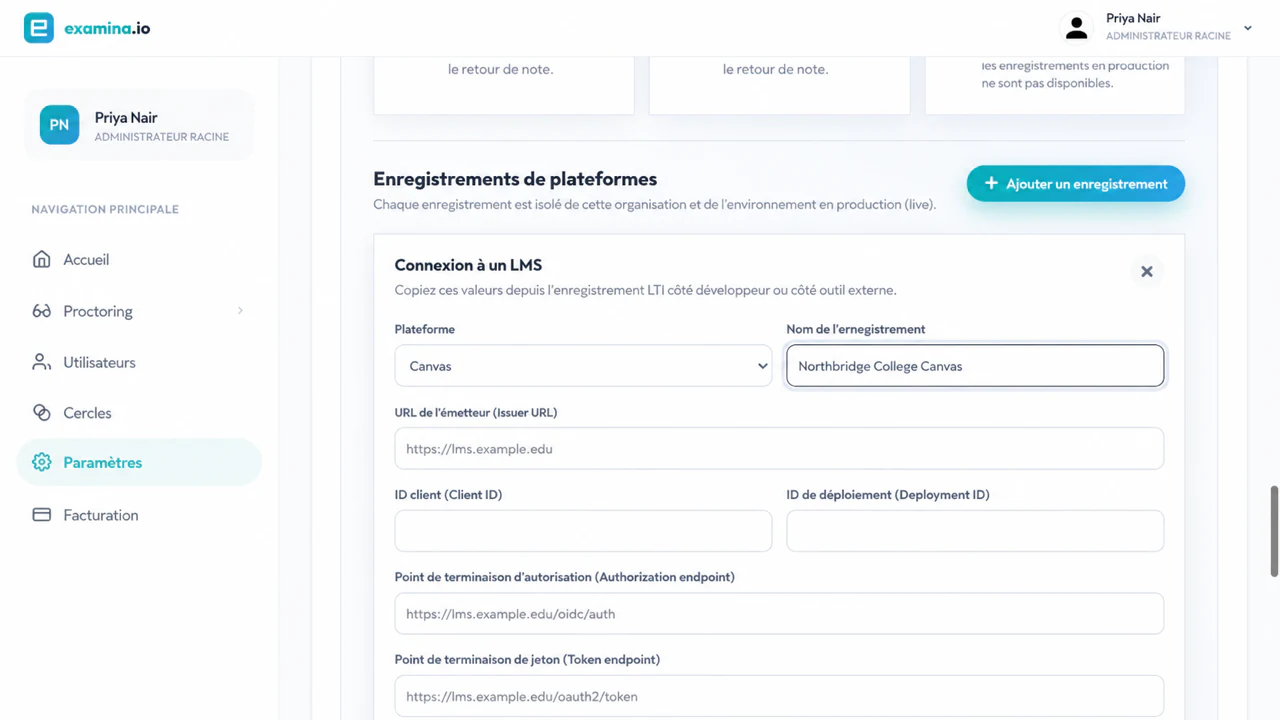Click the URL de l'émetteur input field

point(779,449)
